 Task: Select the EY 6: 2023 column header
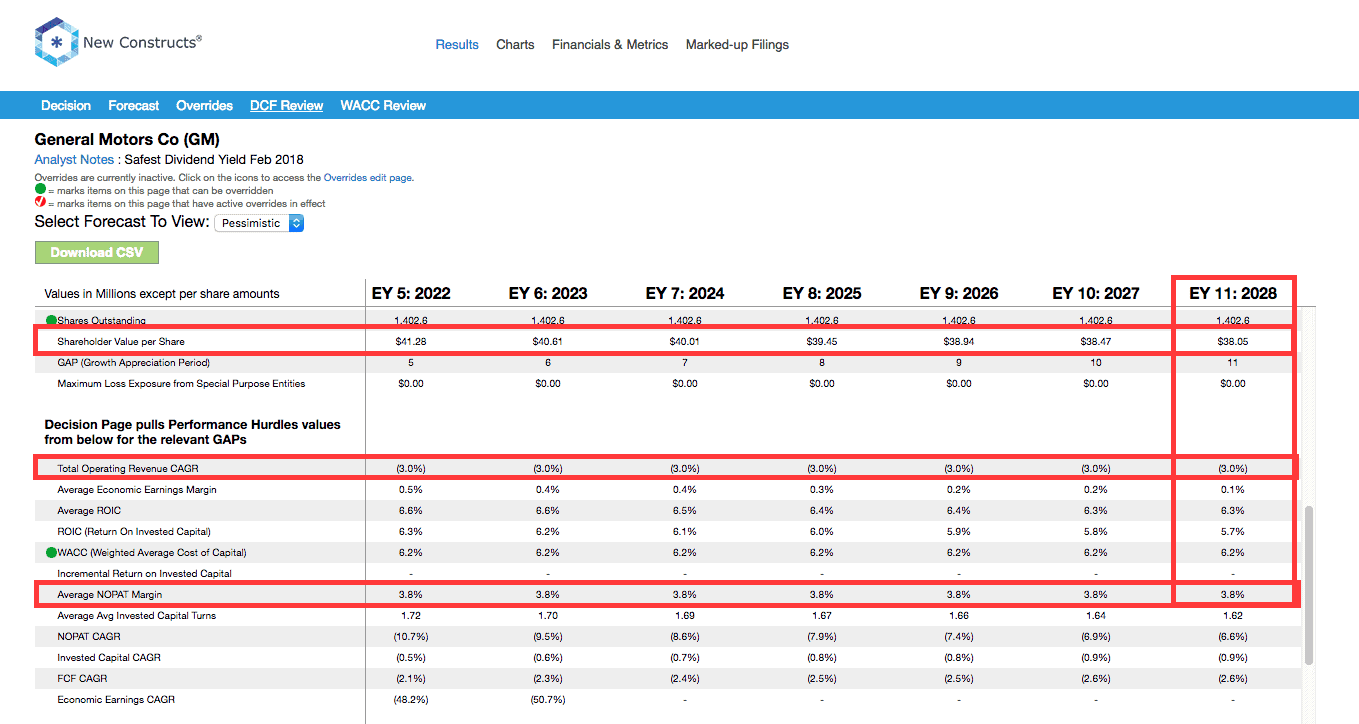[548, 294]
